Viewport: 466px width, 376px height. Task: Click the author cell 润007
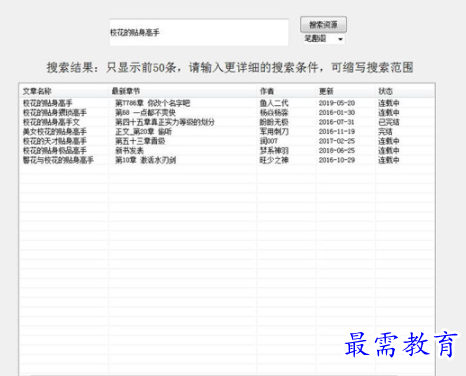click(268, 141)
